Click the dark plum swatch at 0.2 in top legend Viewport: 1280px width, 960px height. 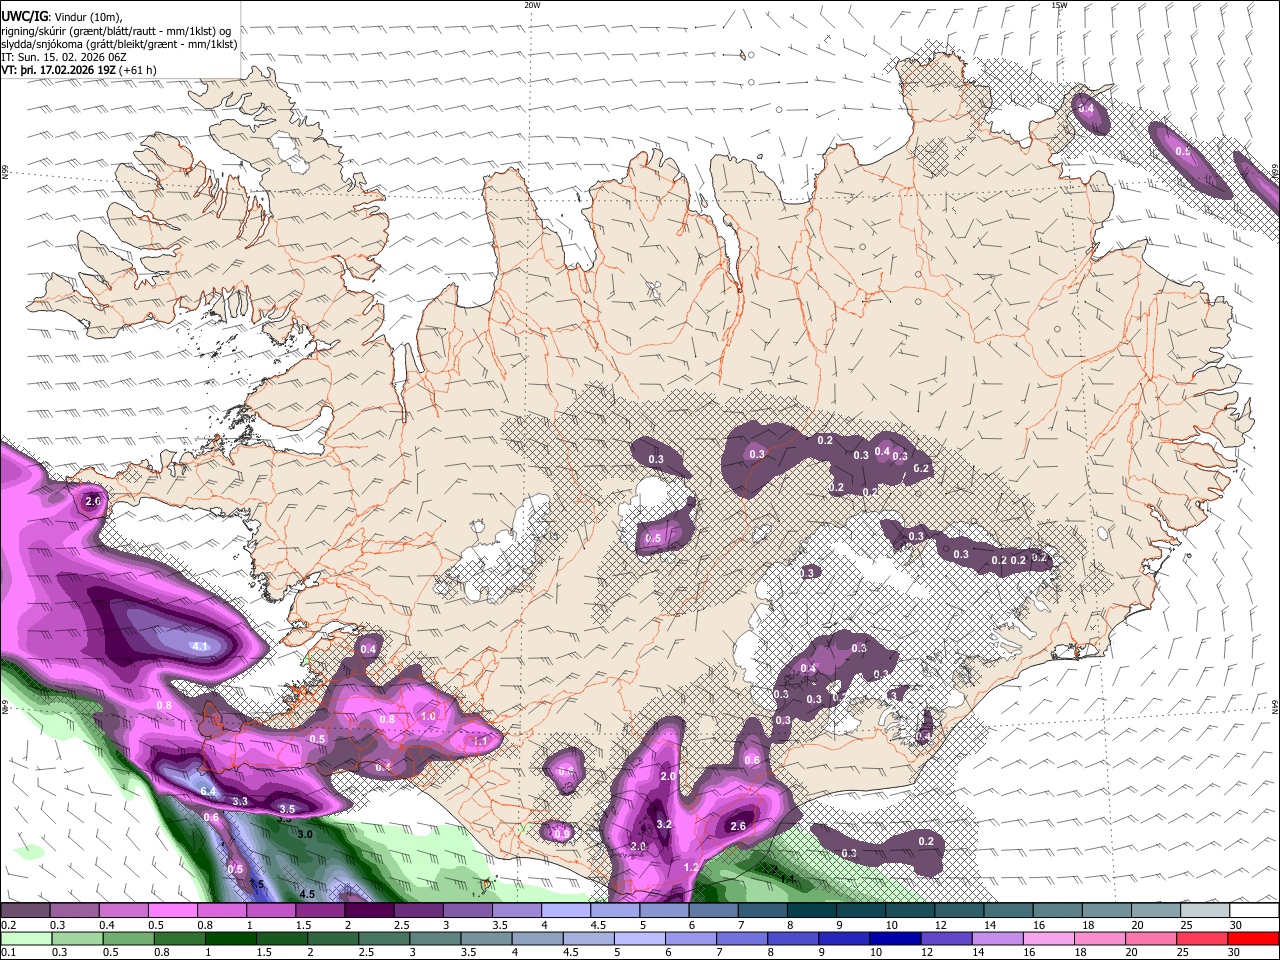click(25, 910)
